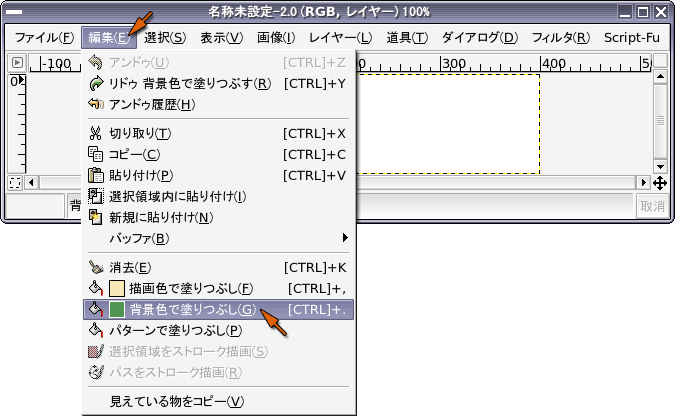675x416 pixels.
Task: Open the レイヤー menu in menu bar
Action: tap(340, 38)
